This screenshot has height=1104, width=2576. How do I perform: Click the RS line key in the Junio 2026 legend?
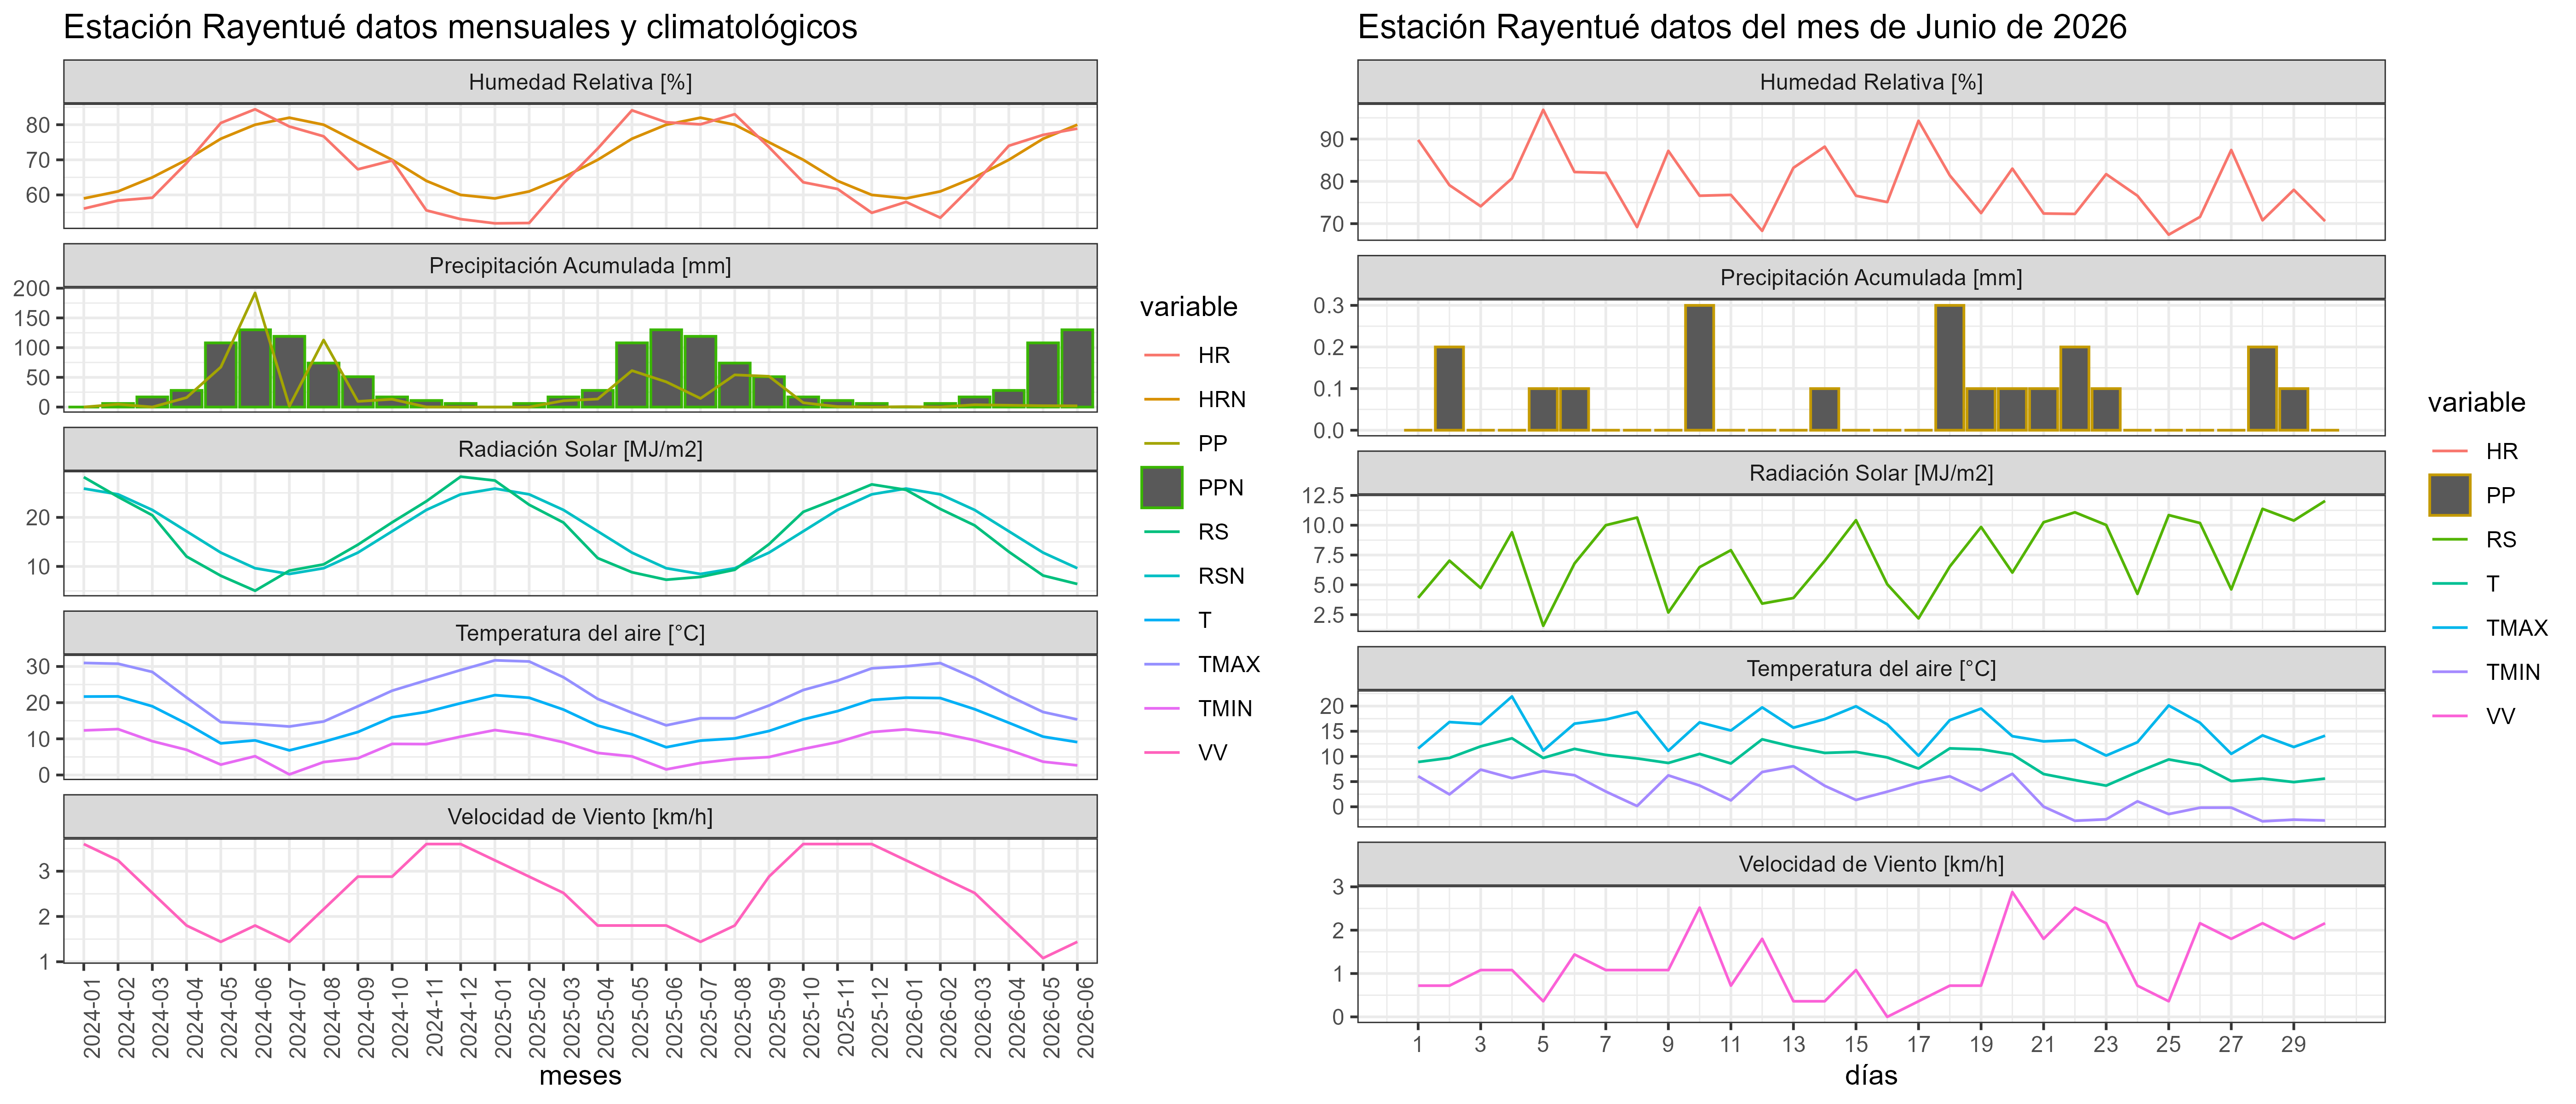pyautogui.click(x=2450, y=539)
